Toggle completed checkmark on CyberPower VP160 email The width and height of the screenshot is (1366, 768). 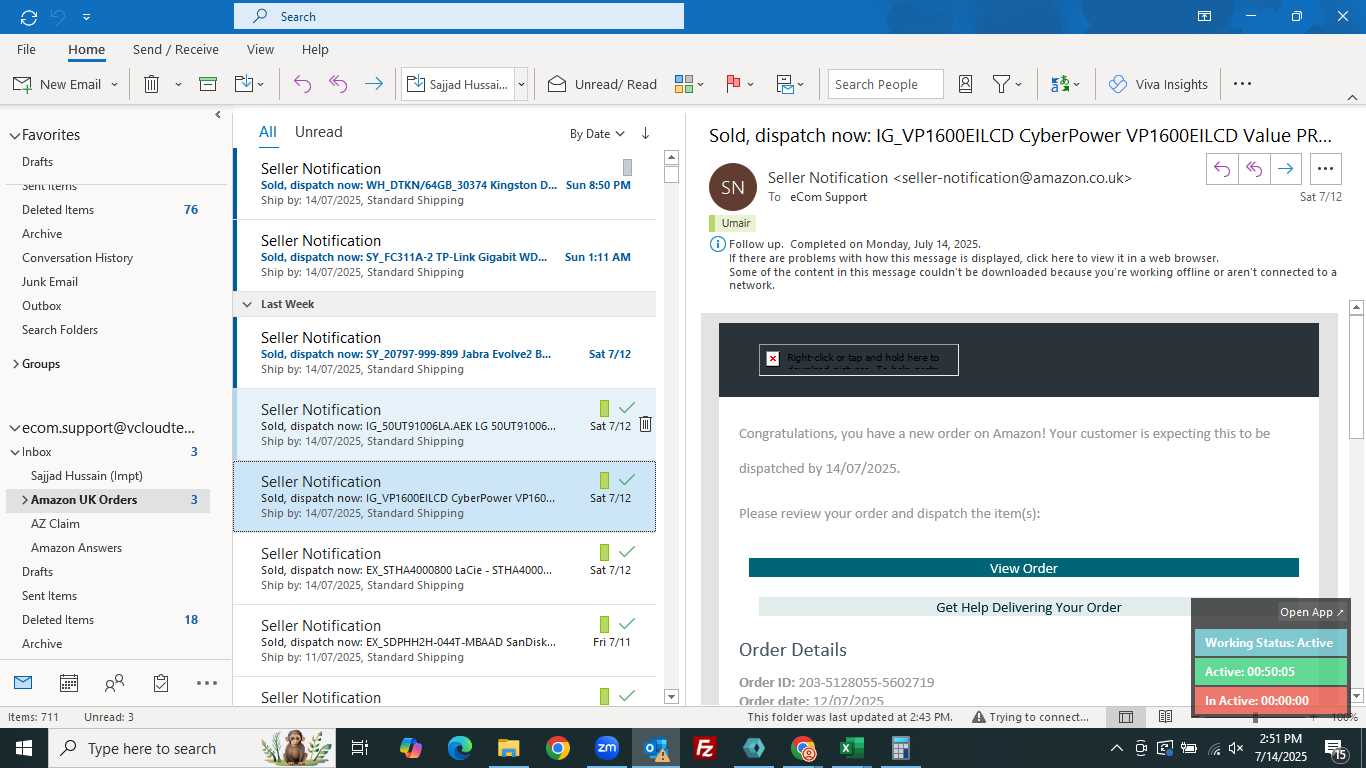pos(627,480)
